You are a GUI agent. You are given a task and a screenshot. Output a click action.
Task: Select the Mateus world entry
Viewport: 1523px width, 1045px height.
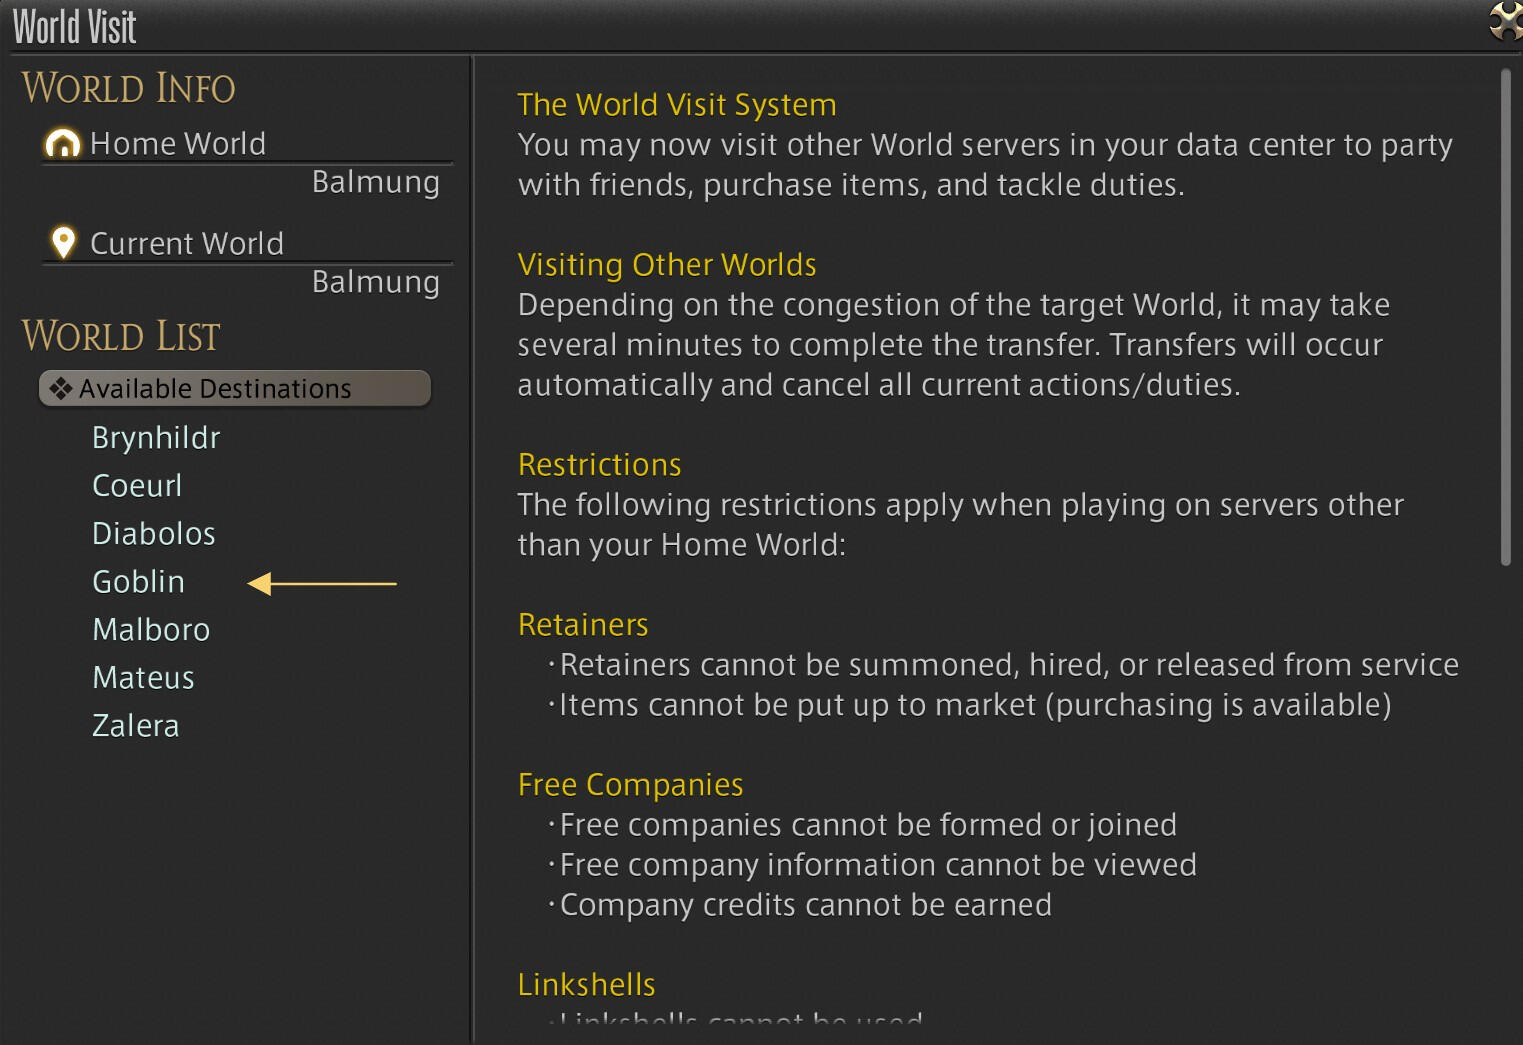point(143,678)
